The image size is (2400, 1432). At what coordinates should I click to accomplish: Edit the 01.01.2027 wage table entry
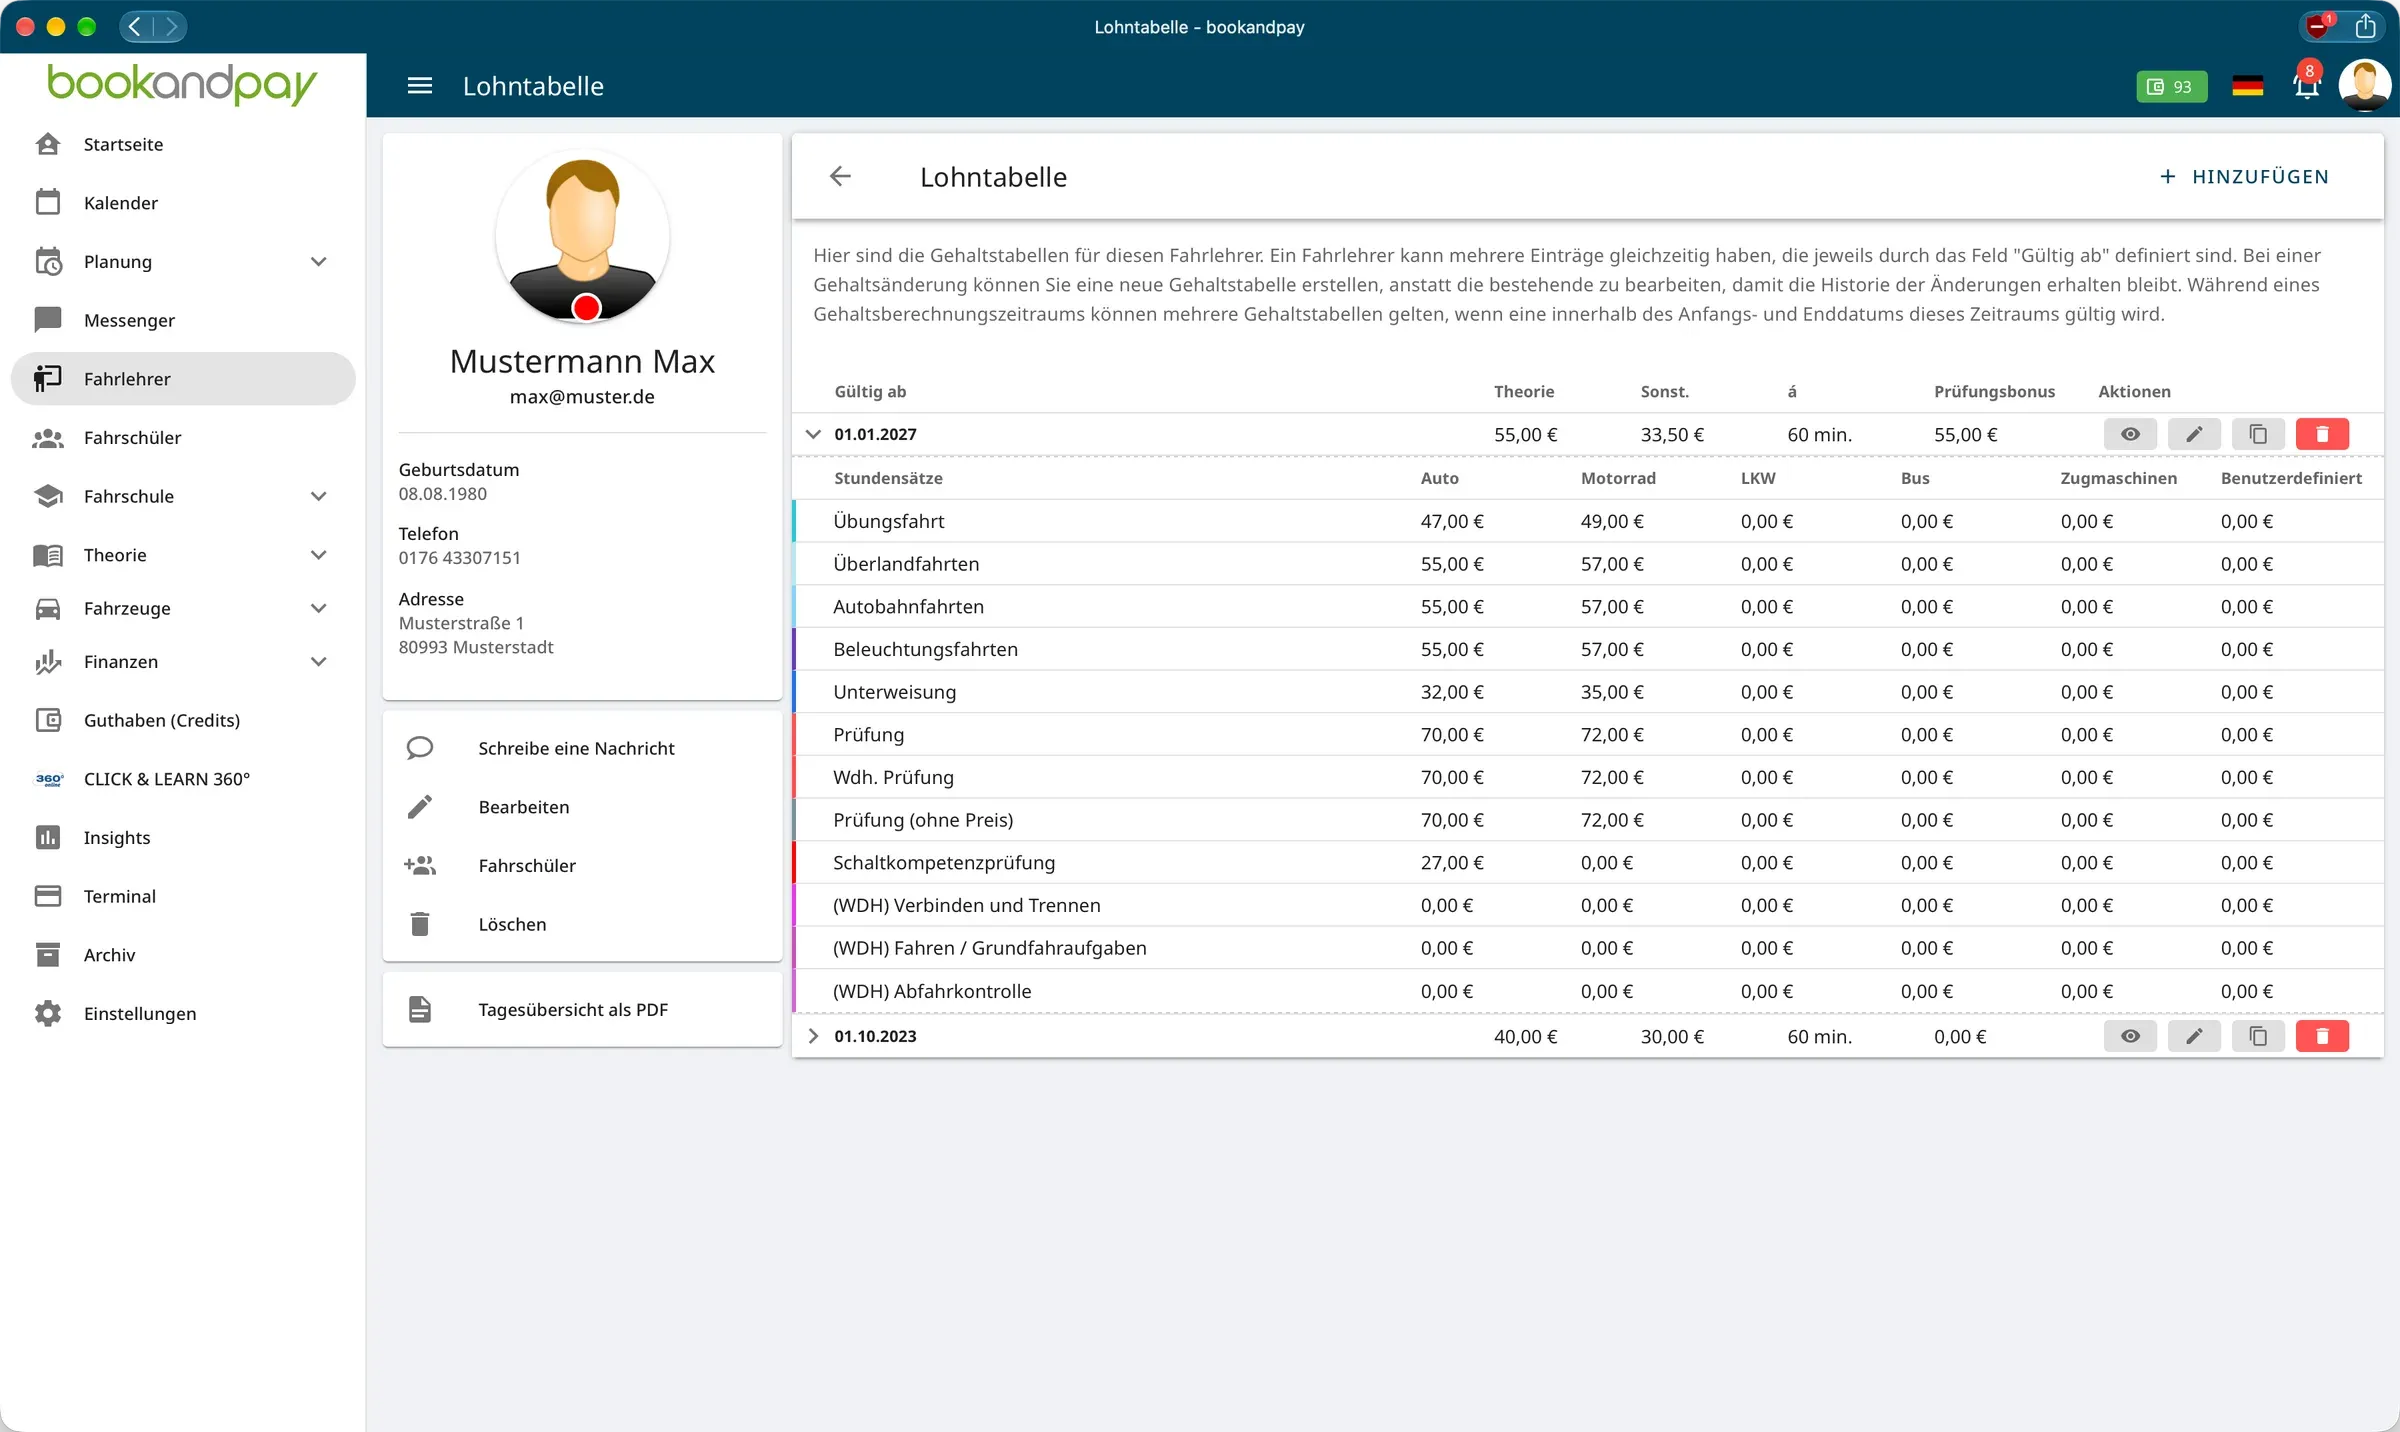click(x=2194, y=434)
